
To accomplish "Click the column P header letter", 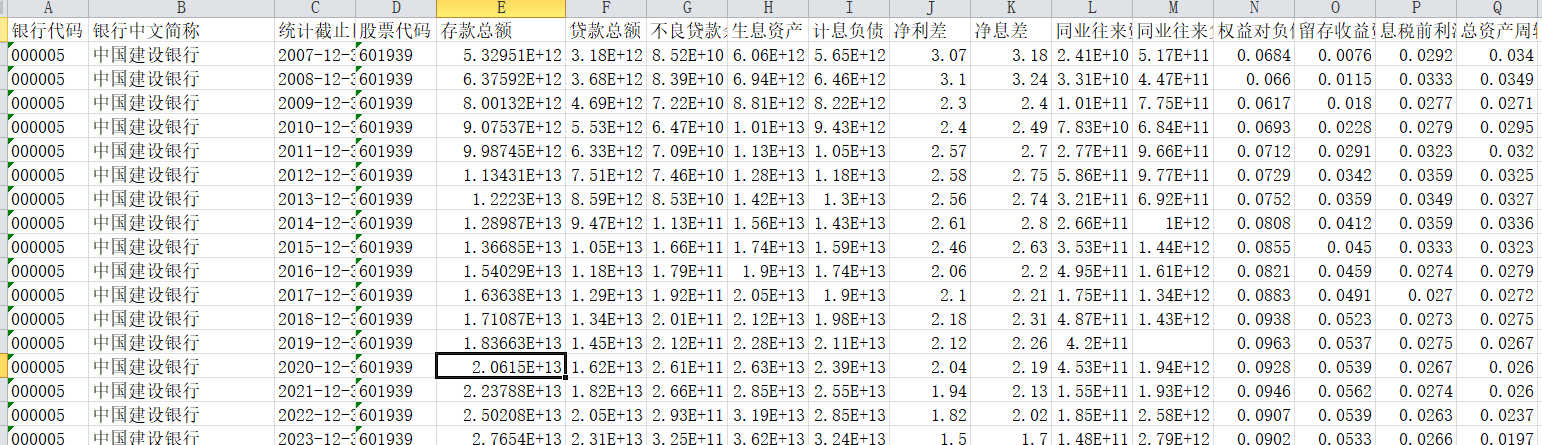I will (1416, 9).
